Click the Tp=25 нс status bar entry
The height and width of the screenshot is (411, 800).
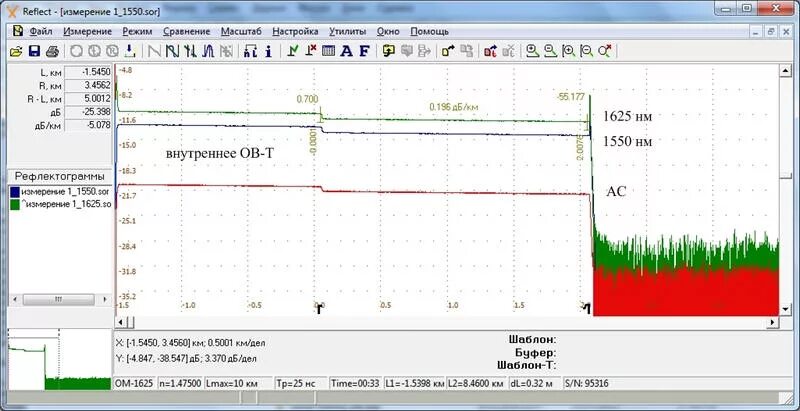(301, 383)
